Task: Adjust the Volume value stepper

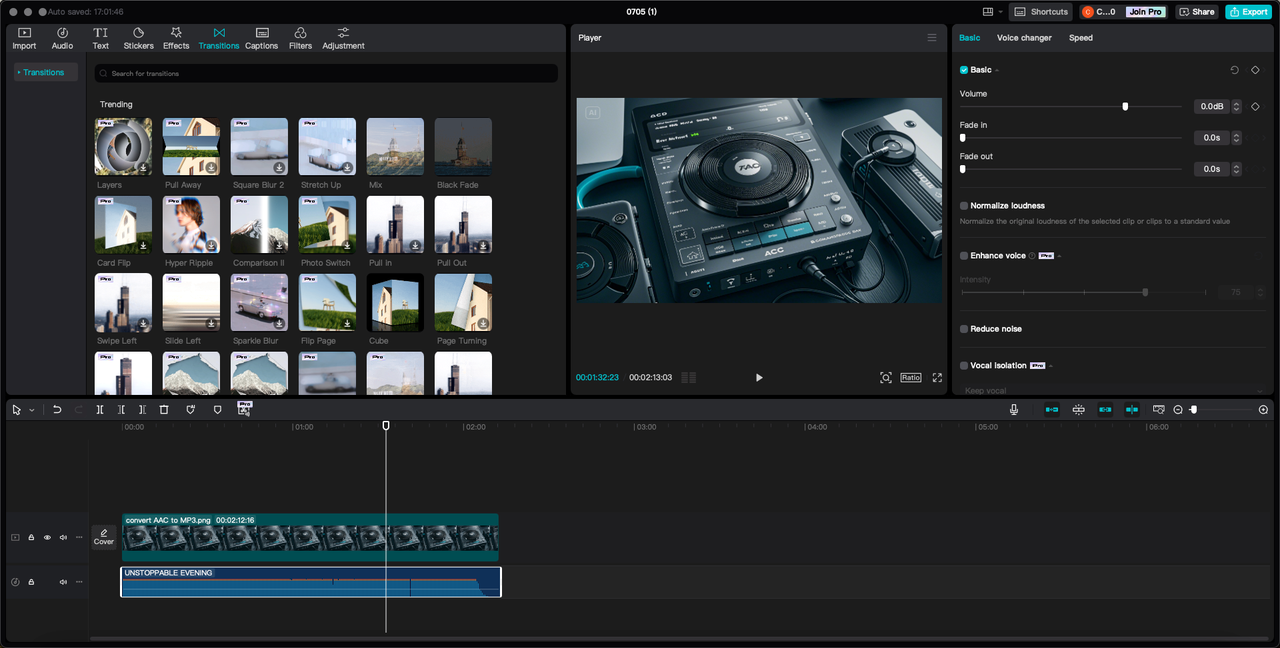Action: (1237, 106)
